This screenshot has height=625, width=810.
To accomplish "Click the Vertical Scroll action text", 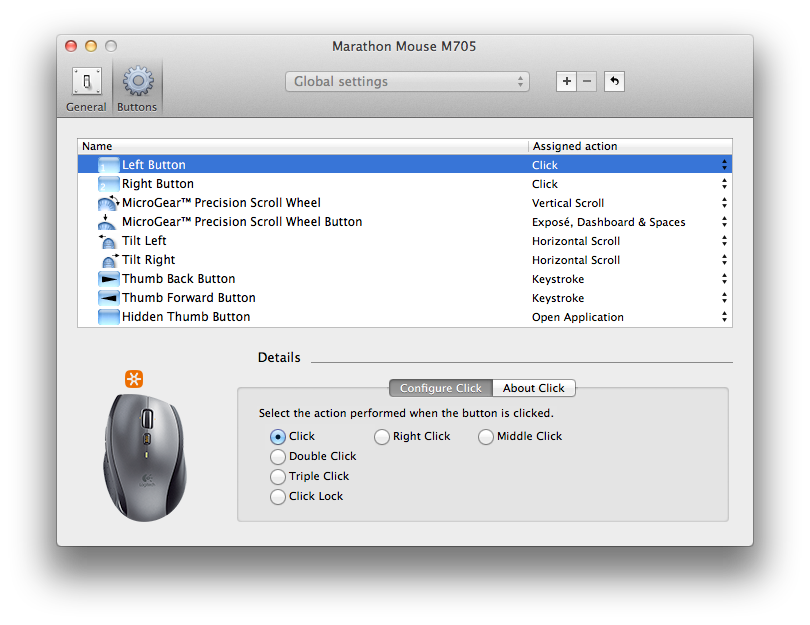I will pos(568,203).
